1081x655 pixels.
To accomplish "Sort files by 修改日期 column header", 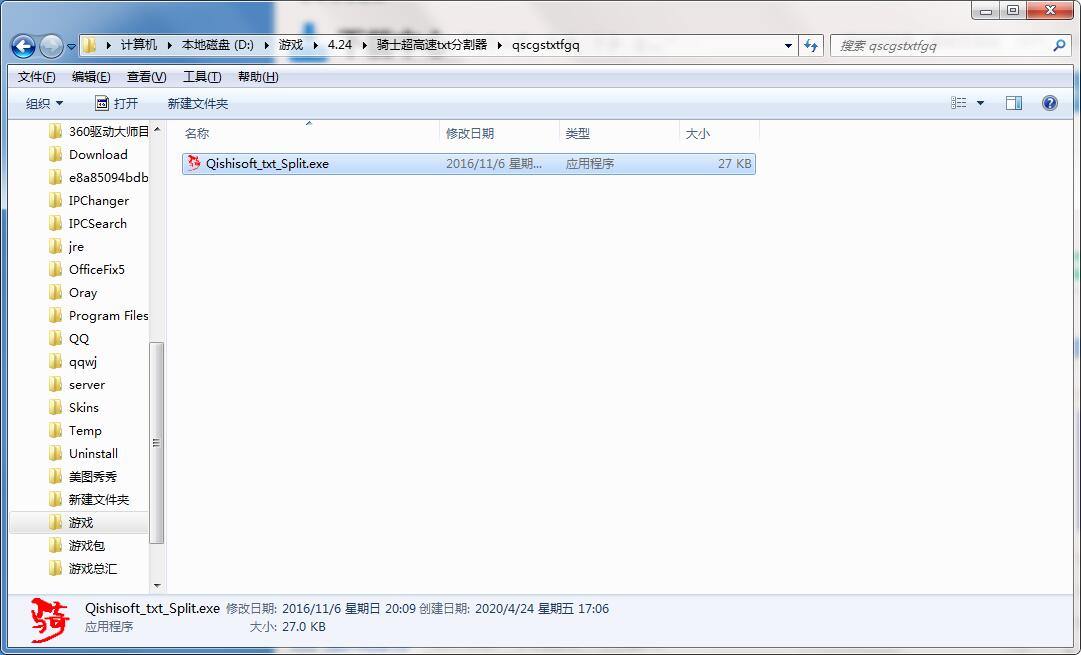I will (470, 133).
